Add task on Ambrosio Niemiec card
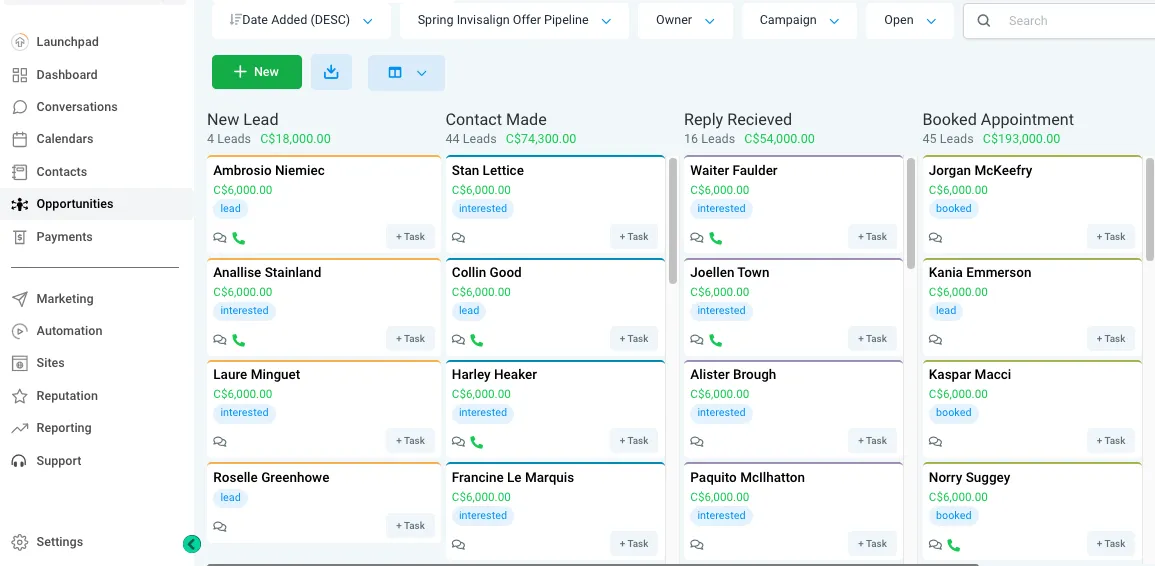 [410, 237]
